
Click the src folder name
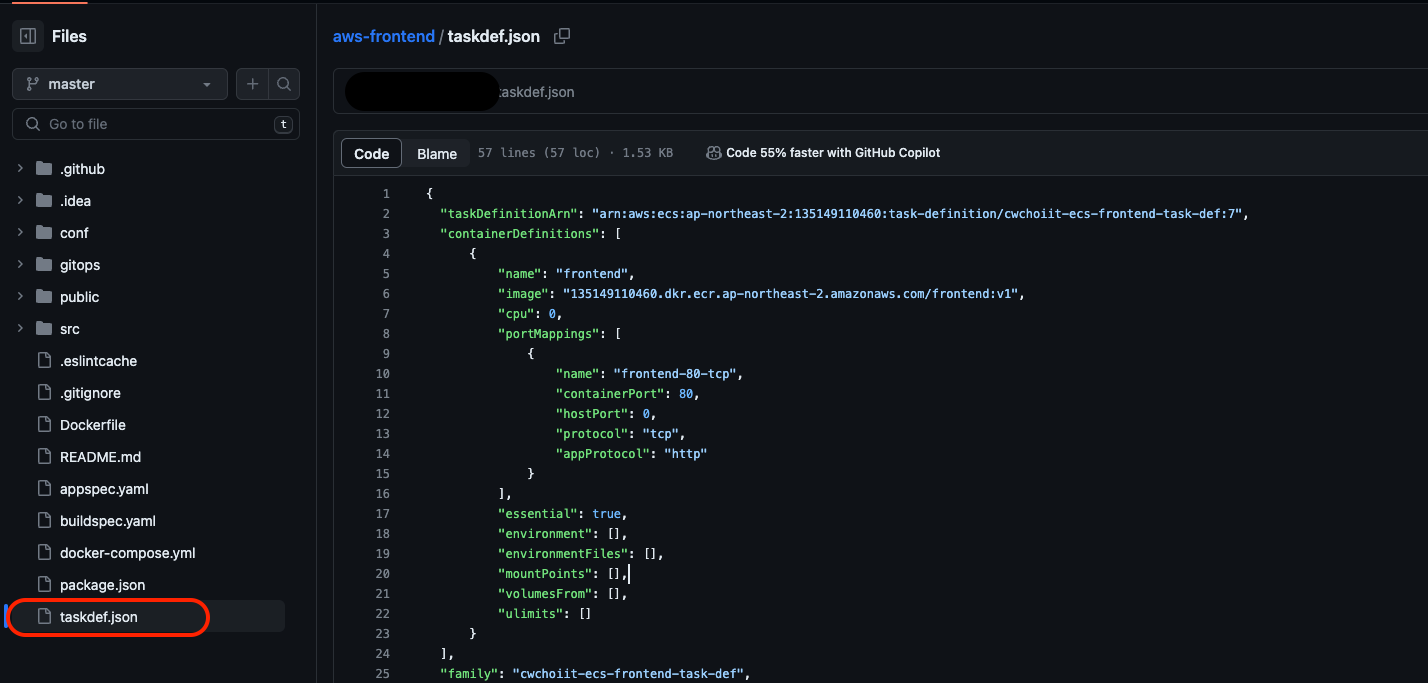(x=70, y=329)
